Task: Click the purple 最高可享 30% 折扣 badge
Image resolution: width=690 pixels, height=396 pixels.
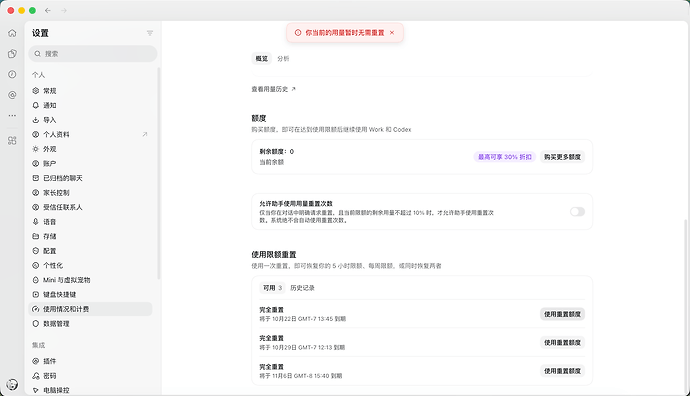Action: [505, 157]
